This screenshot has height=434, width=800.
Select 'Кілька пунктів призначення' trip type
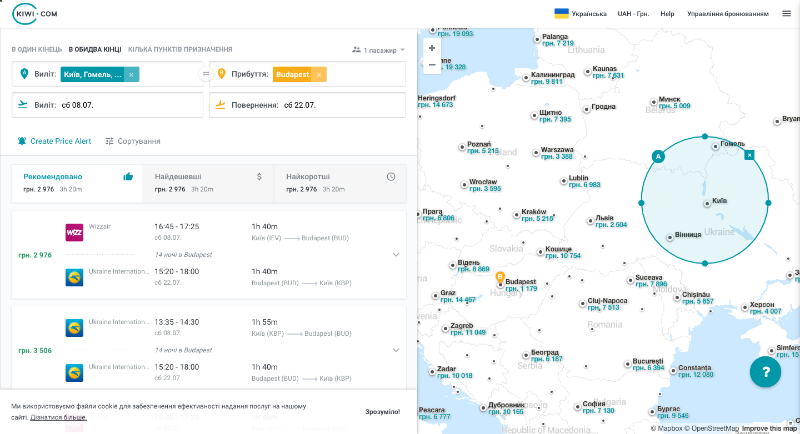pos(180,49)
